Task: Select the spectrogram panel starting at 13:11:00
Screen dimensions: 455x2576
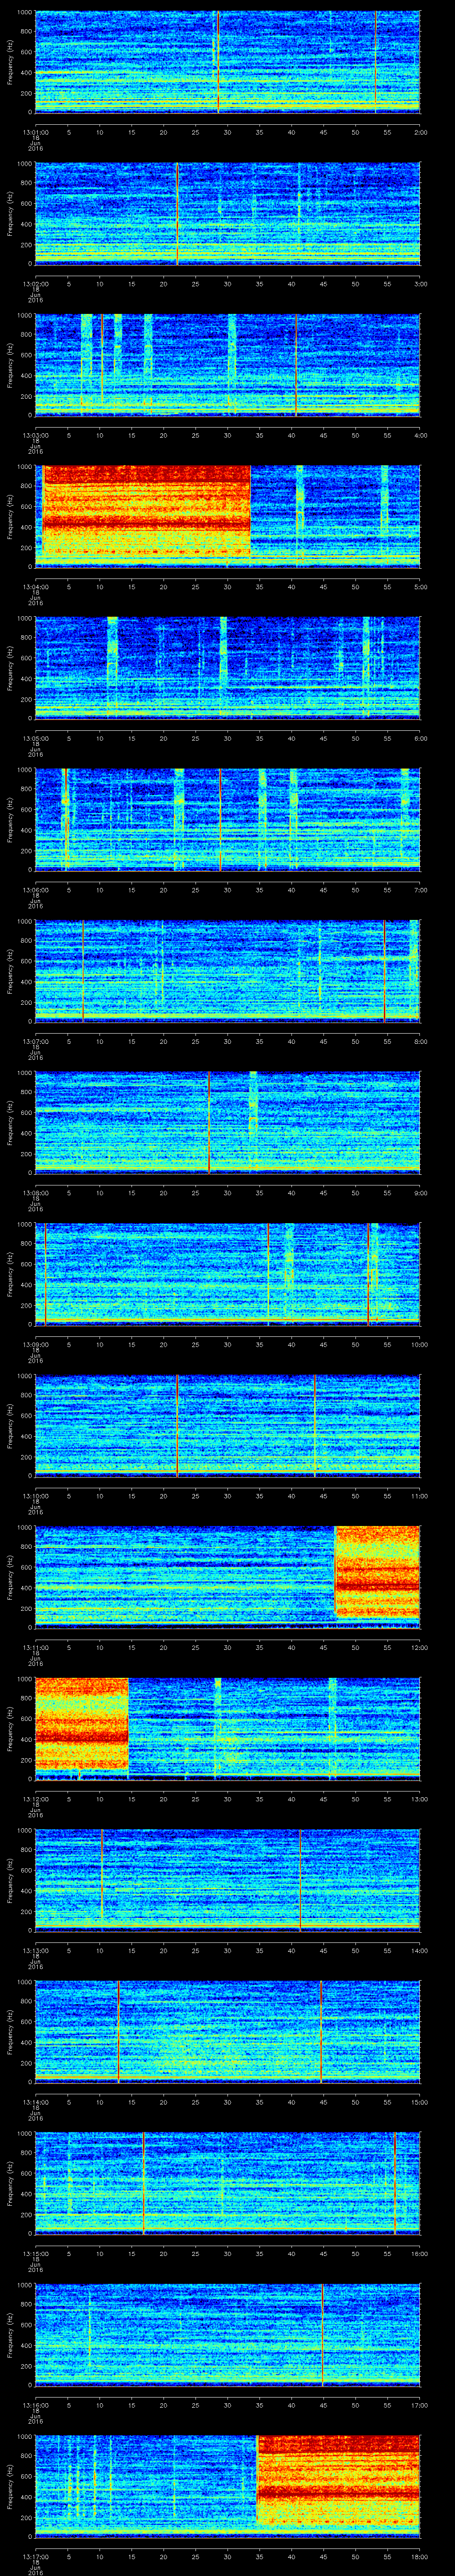Action: [x=227, y=1577]
